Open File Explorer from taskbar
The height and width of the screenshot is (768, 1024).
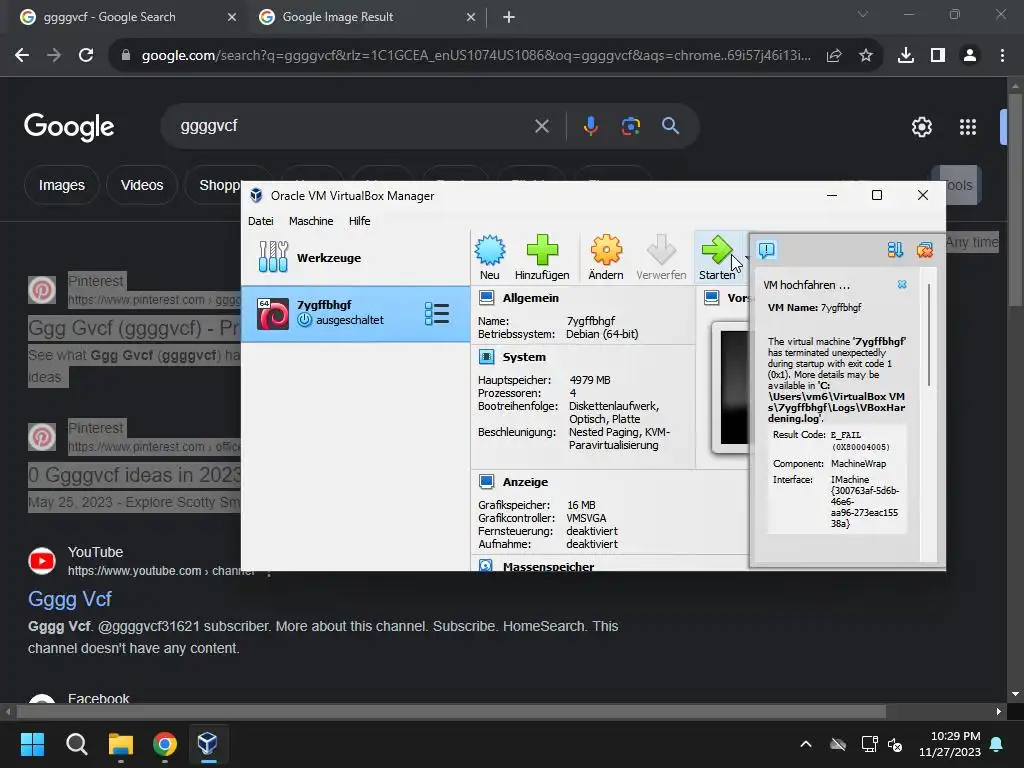pos(121,744)
